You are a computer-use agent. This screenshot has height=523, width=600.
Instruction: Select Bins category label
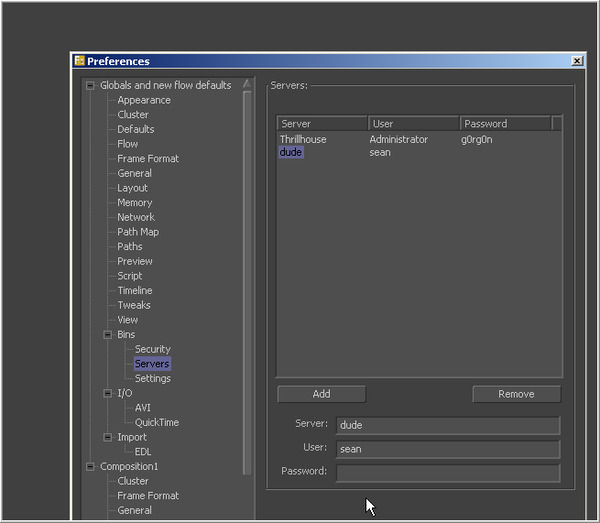point(126,335)
